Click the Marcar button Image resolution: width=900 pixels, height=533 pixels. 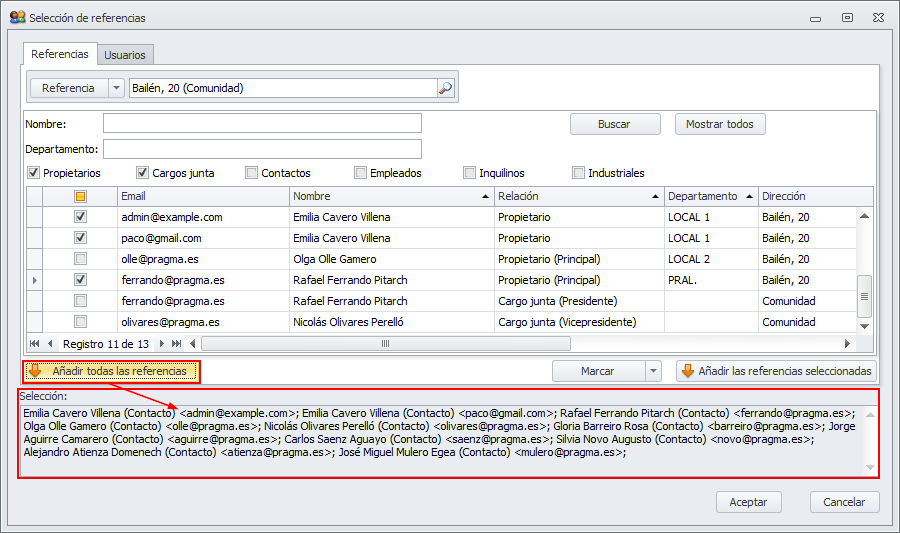click(x=598, y=371)
